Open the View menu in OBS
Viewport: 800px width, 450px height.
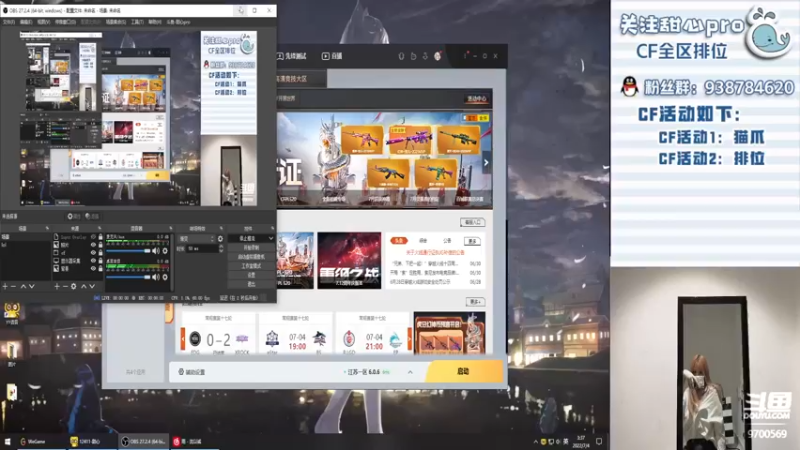(x=43, y=22)
